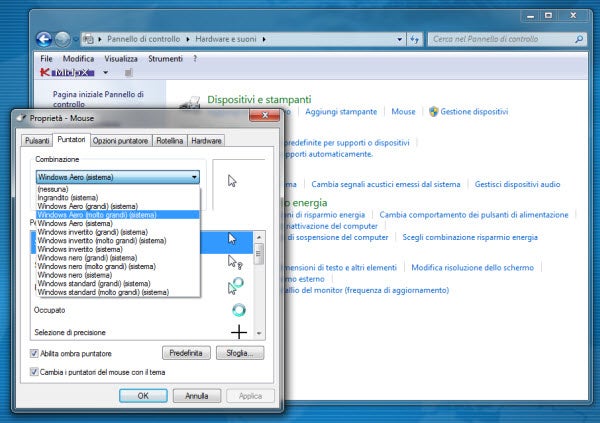Screen dimensions: 600x423
Task: Click Hardware e suoni in the breadcrumb
Action: tap(226, 39)
